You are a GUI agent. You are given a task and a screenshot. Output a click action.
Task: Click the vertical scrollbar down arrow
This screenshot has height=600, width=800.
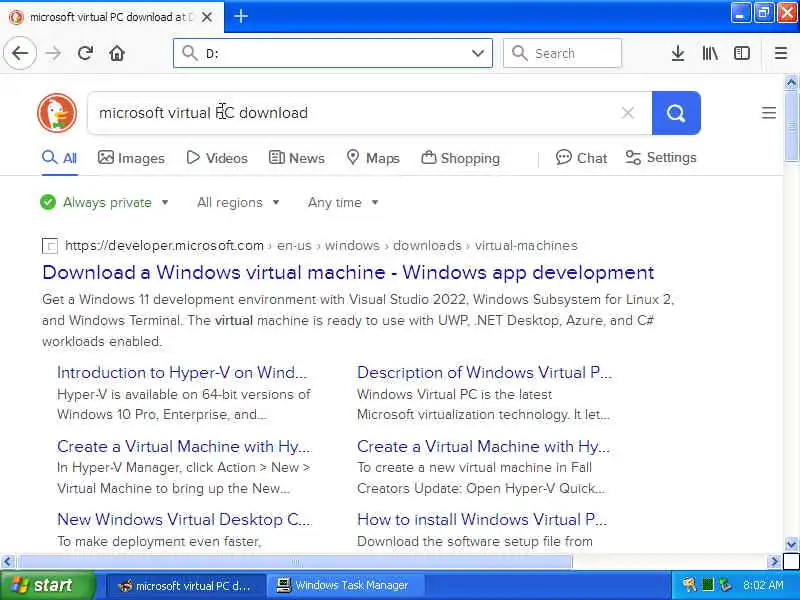pos(791,544)
